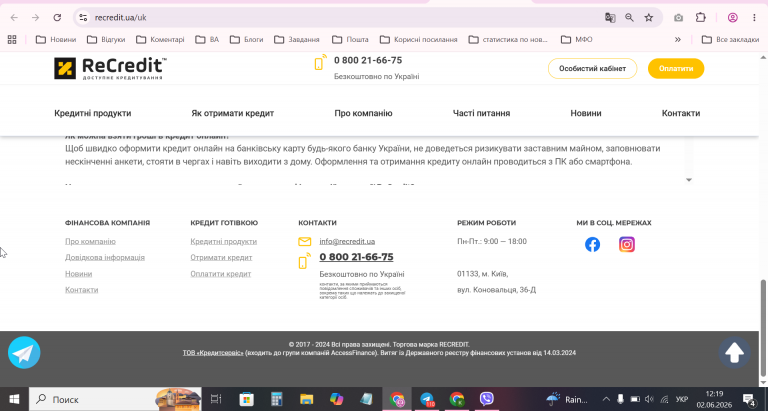
Task: Click the page vertical scrollbar thumb
Action: [x=763, y=328]
